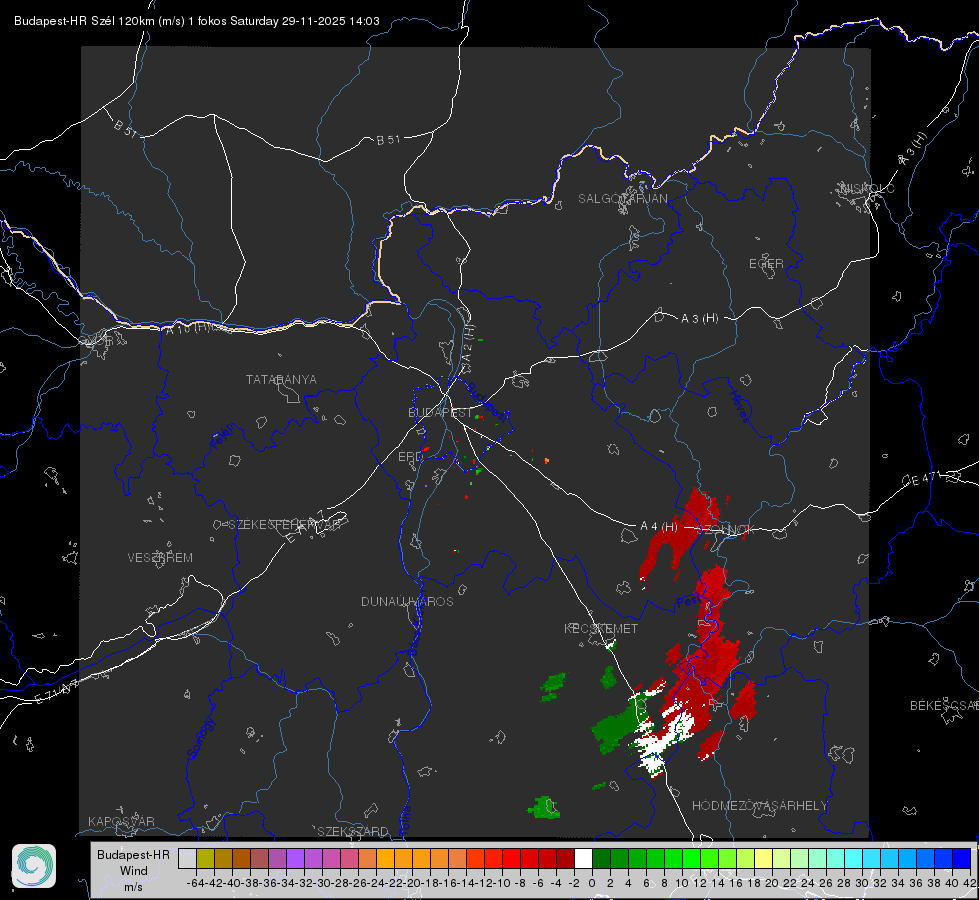The height and width of the screenshot is (900, 979).
Task: Select the HODMEZOVASARHELY city label
Action: 759,806
